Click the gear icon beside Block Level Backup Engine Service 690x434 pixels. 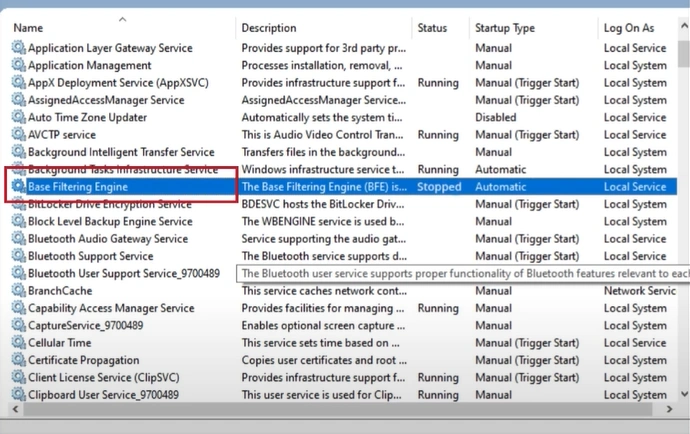click(x=18, y=221)
